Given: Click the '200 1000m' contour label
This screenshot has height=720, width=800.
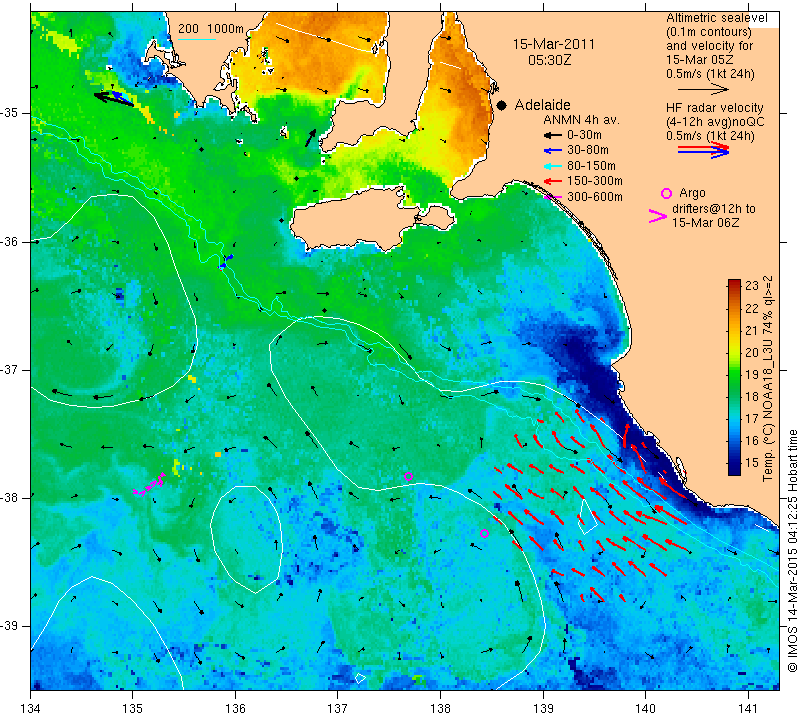Looking at the screenshot, I should click(x=211, y=29).
